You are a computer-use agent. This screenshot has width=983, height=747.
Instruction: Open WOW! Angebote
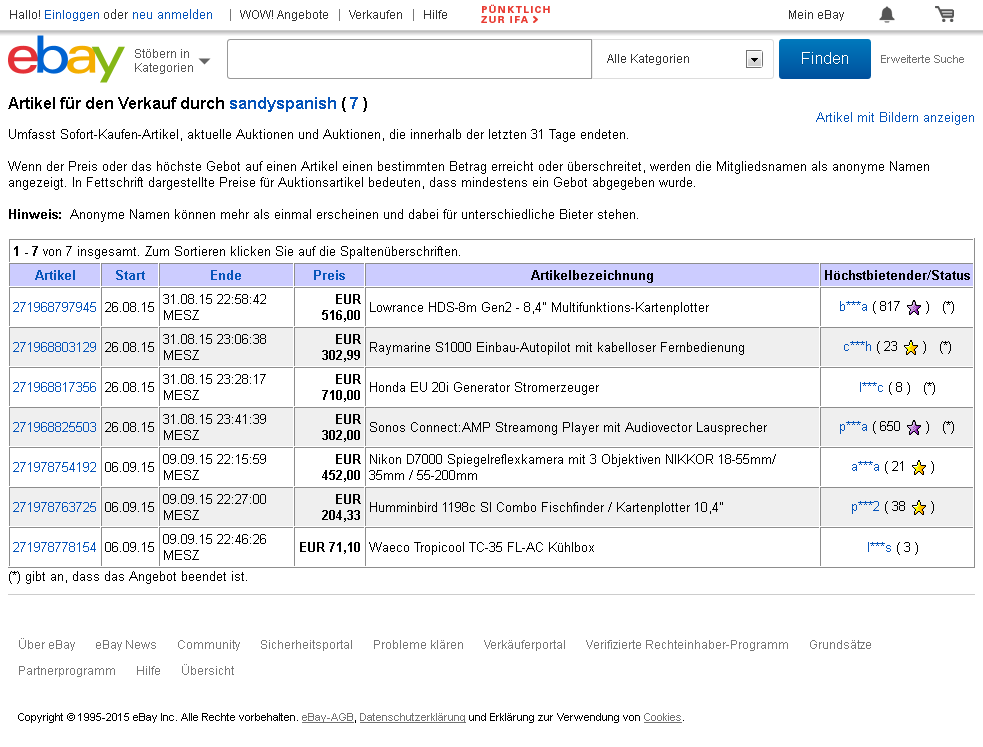pos(284,14)
